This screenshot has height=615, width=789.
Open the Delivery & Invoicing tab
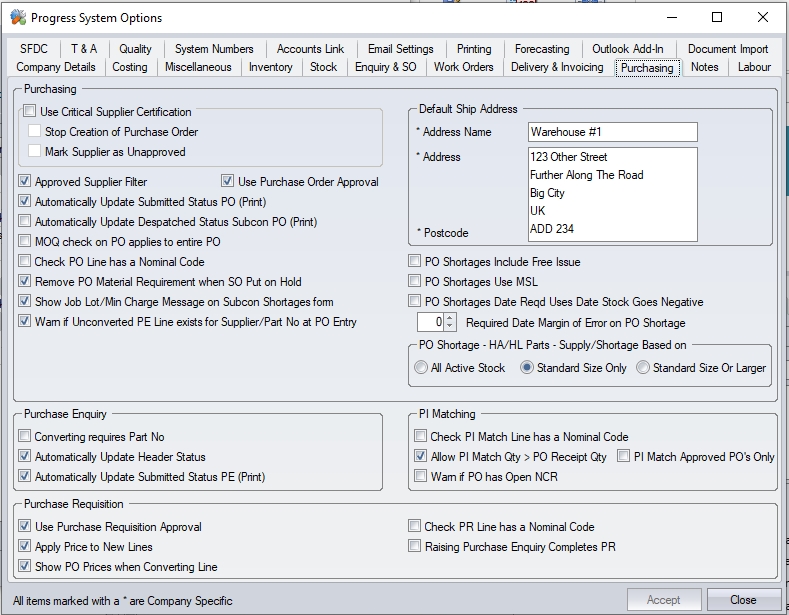557,67
